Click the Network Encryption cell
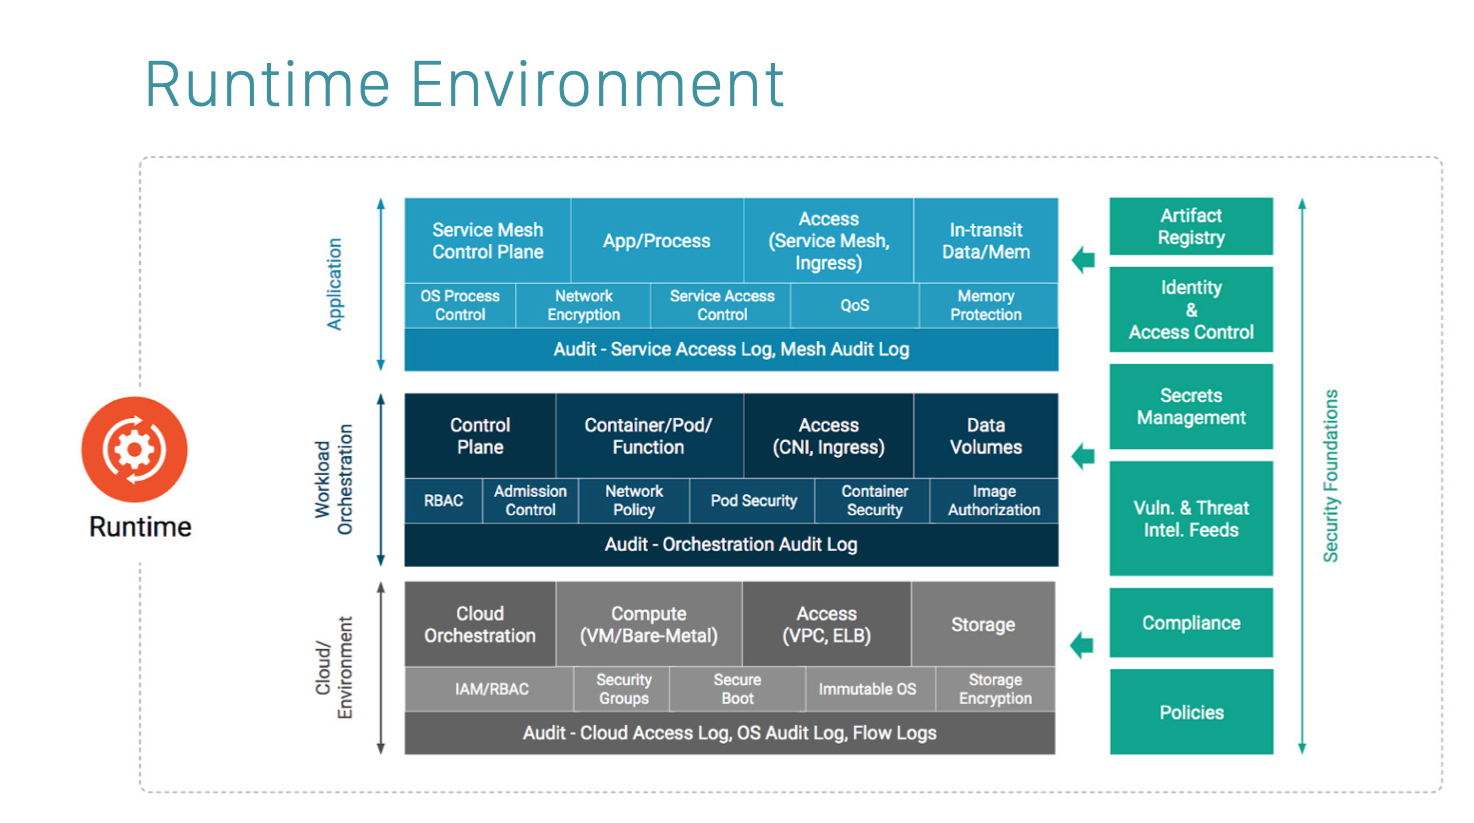The width and height of the screenshot is (1474, 823). tap(583, 305)
